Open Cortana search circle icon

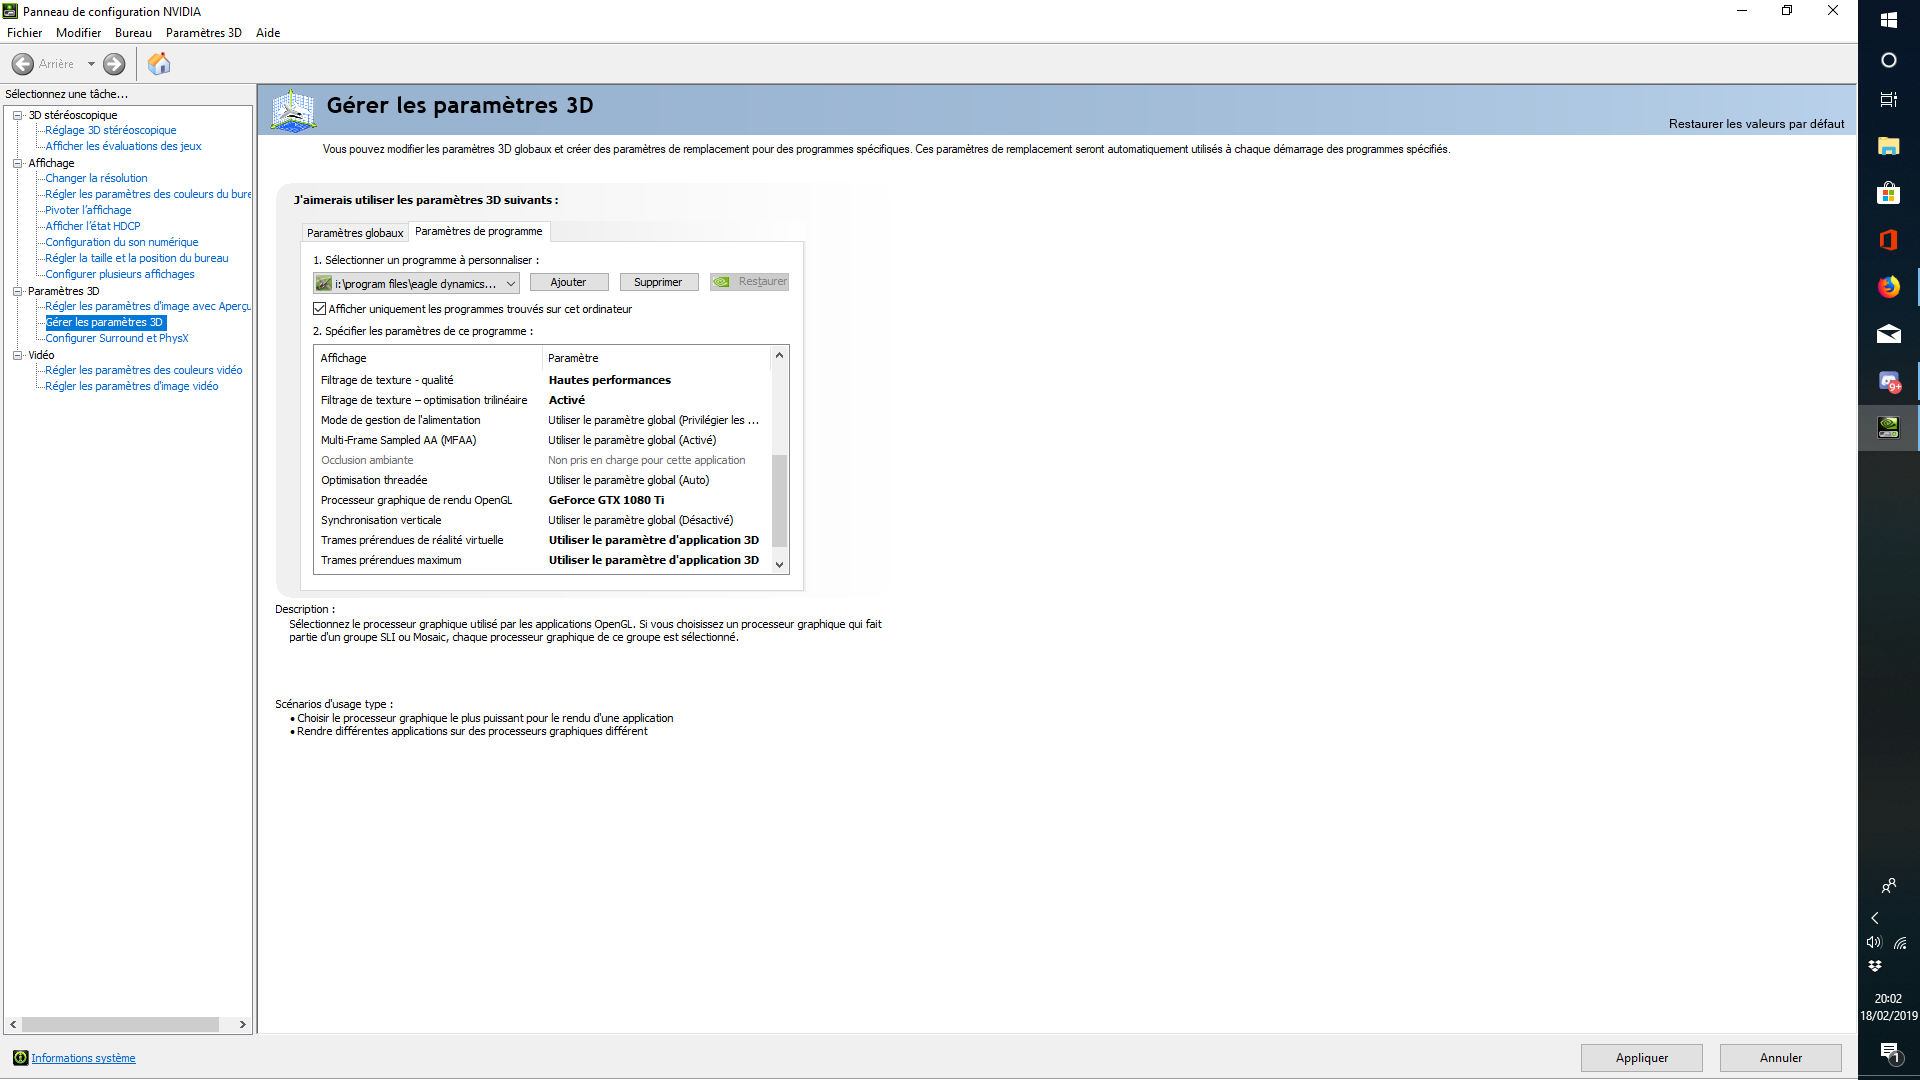pyautogui.click(x=1889, y=60)
